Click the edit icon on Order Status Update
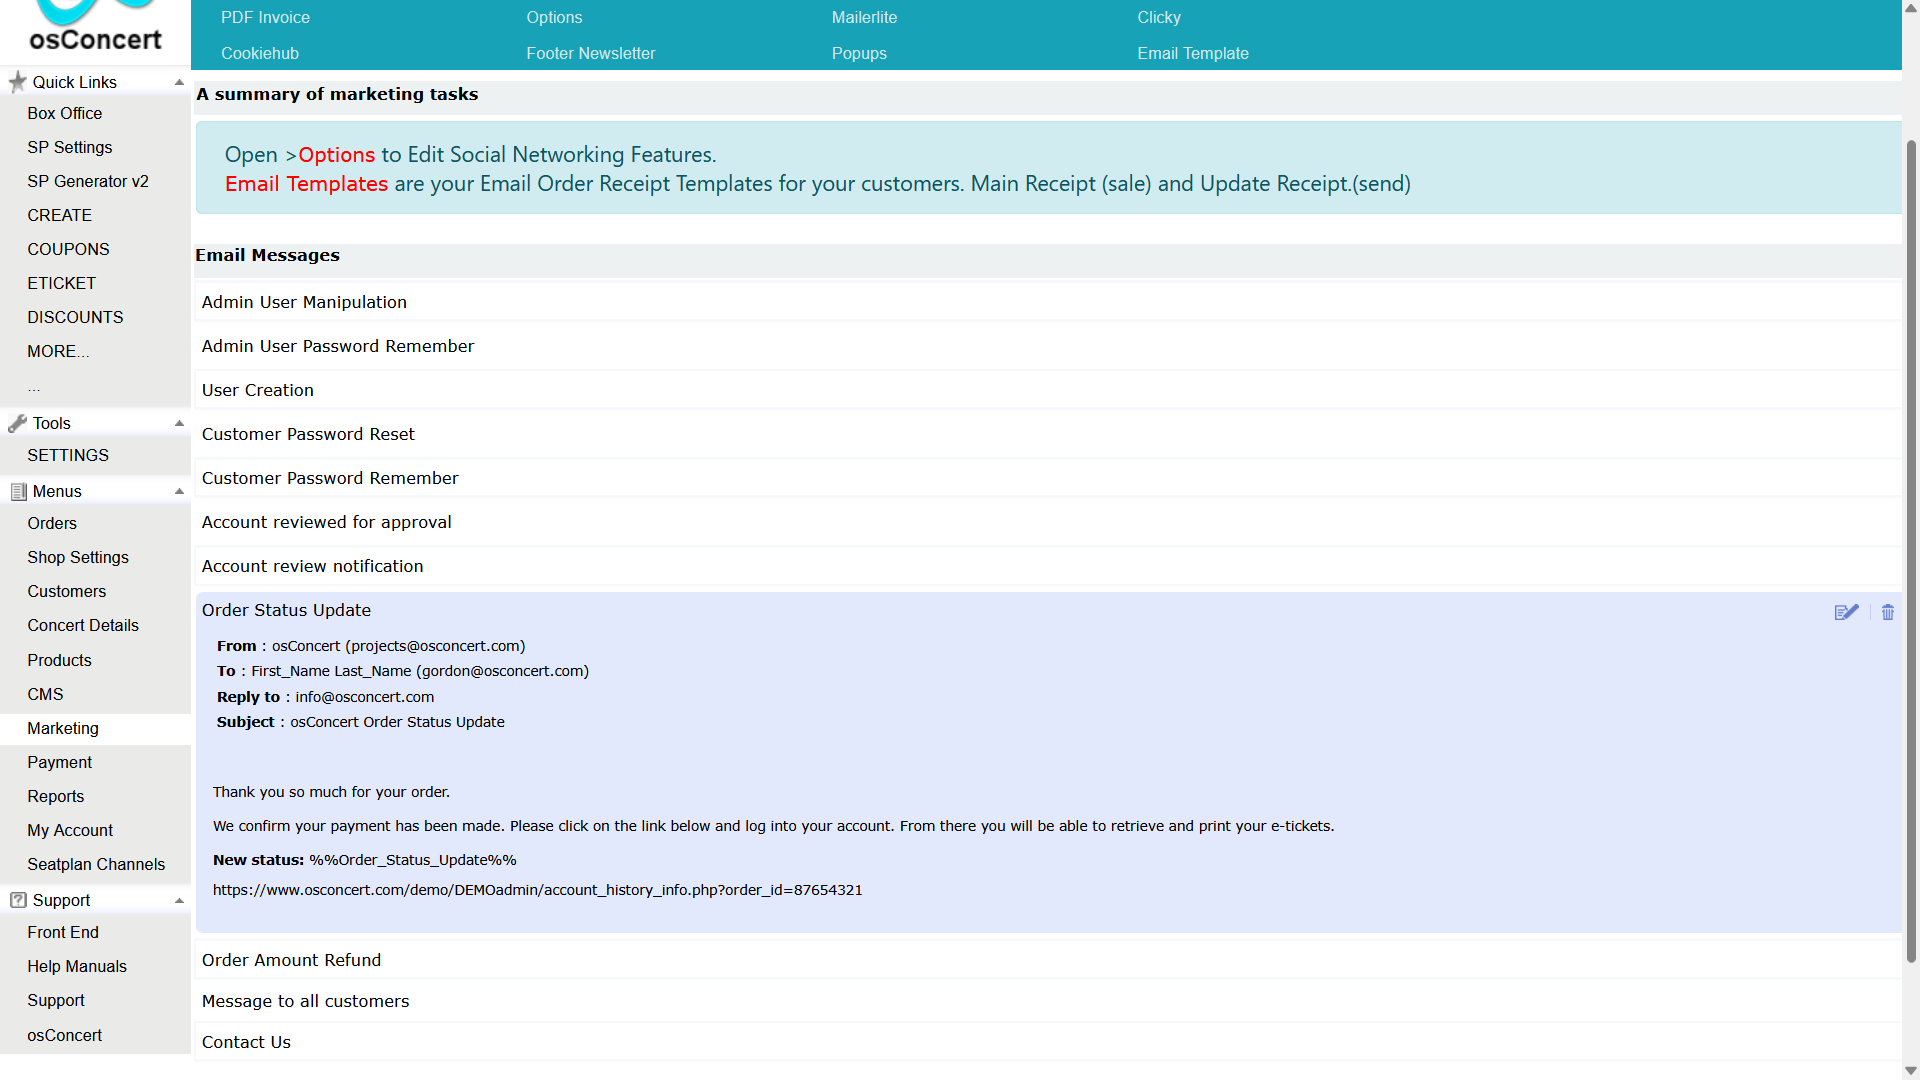Viewport: 1920px width, 1080px height. click(x=1846, y=612)
